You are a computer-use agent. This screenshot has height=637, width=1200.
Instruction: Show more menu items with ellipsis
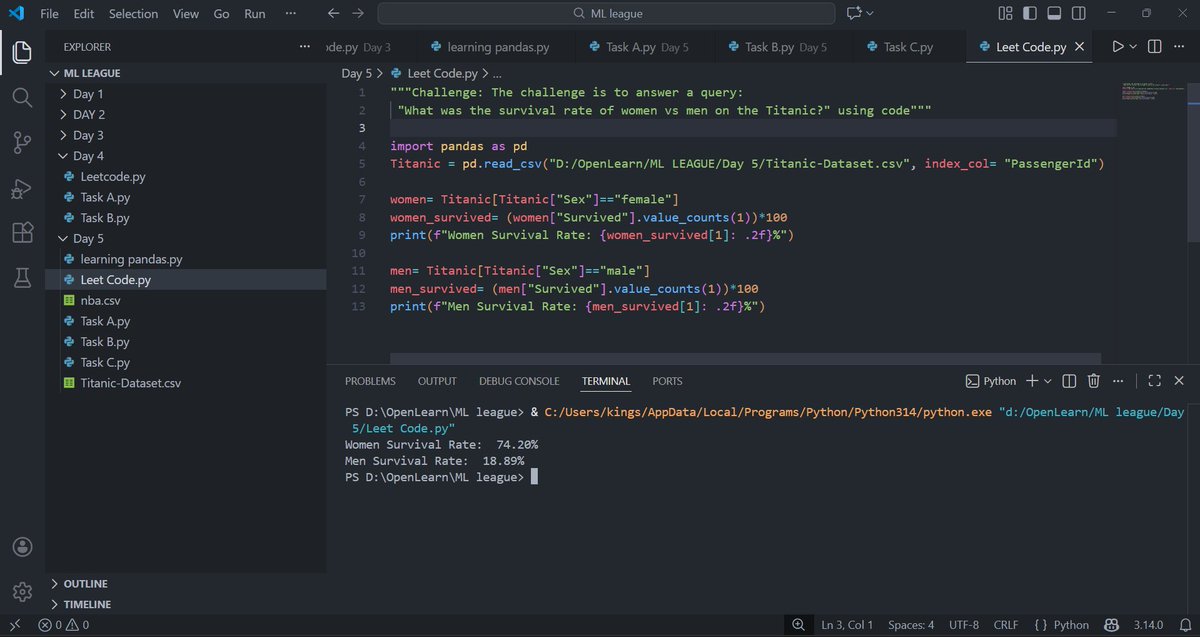291,14
